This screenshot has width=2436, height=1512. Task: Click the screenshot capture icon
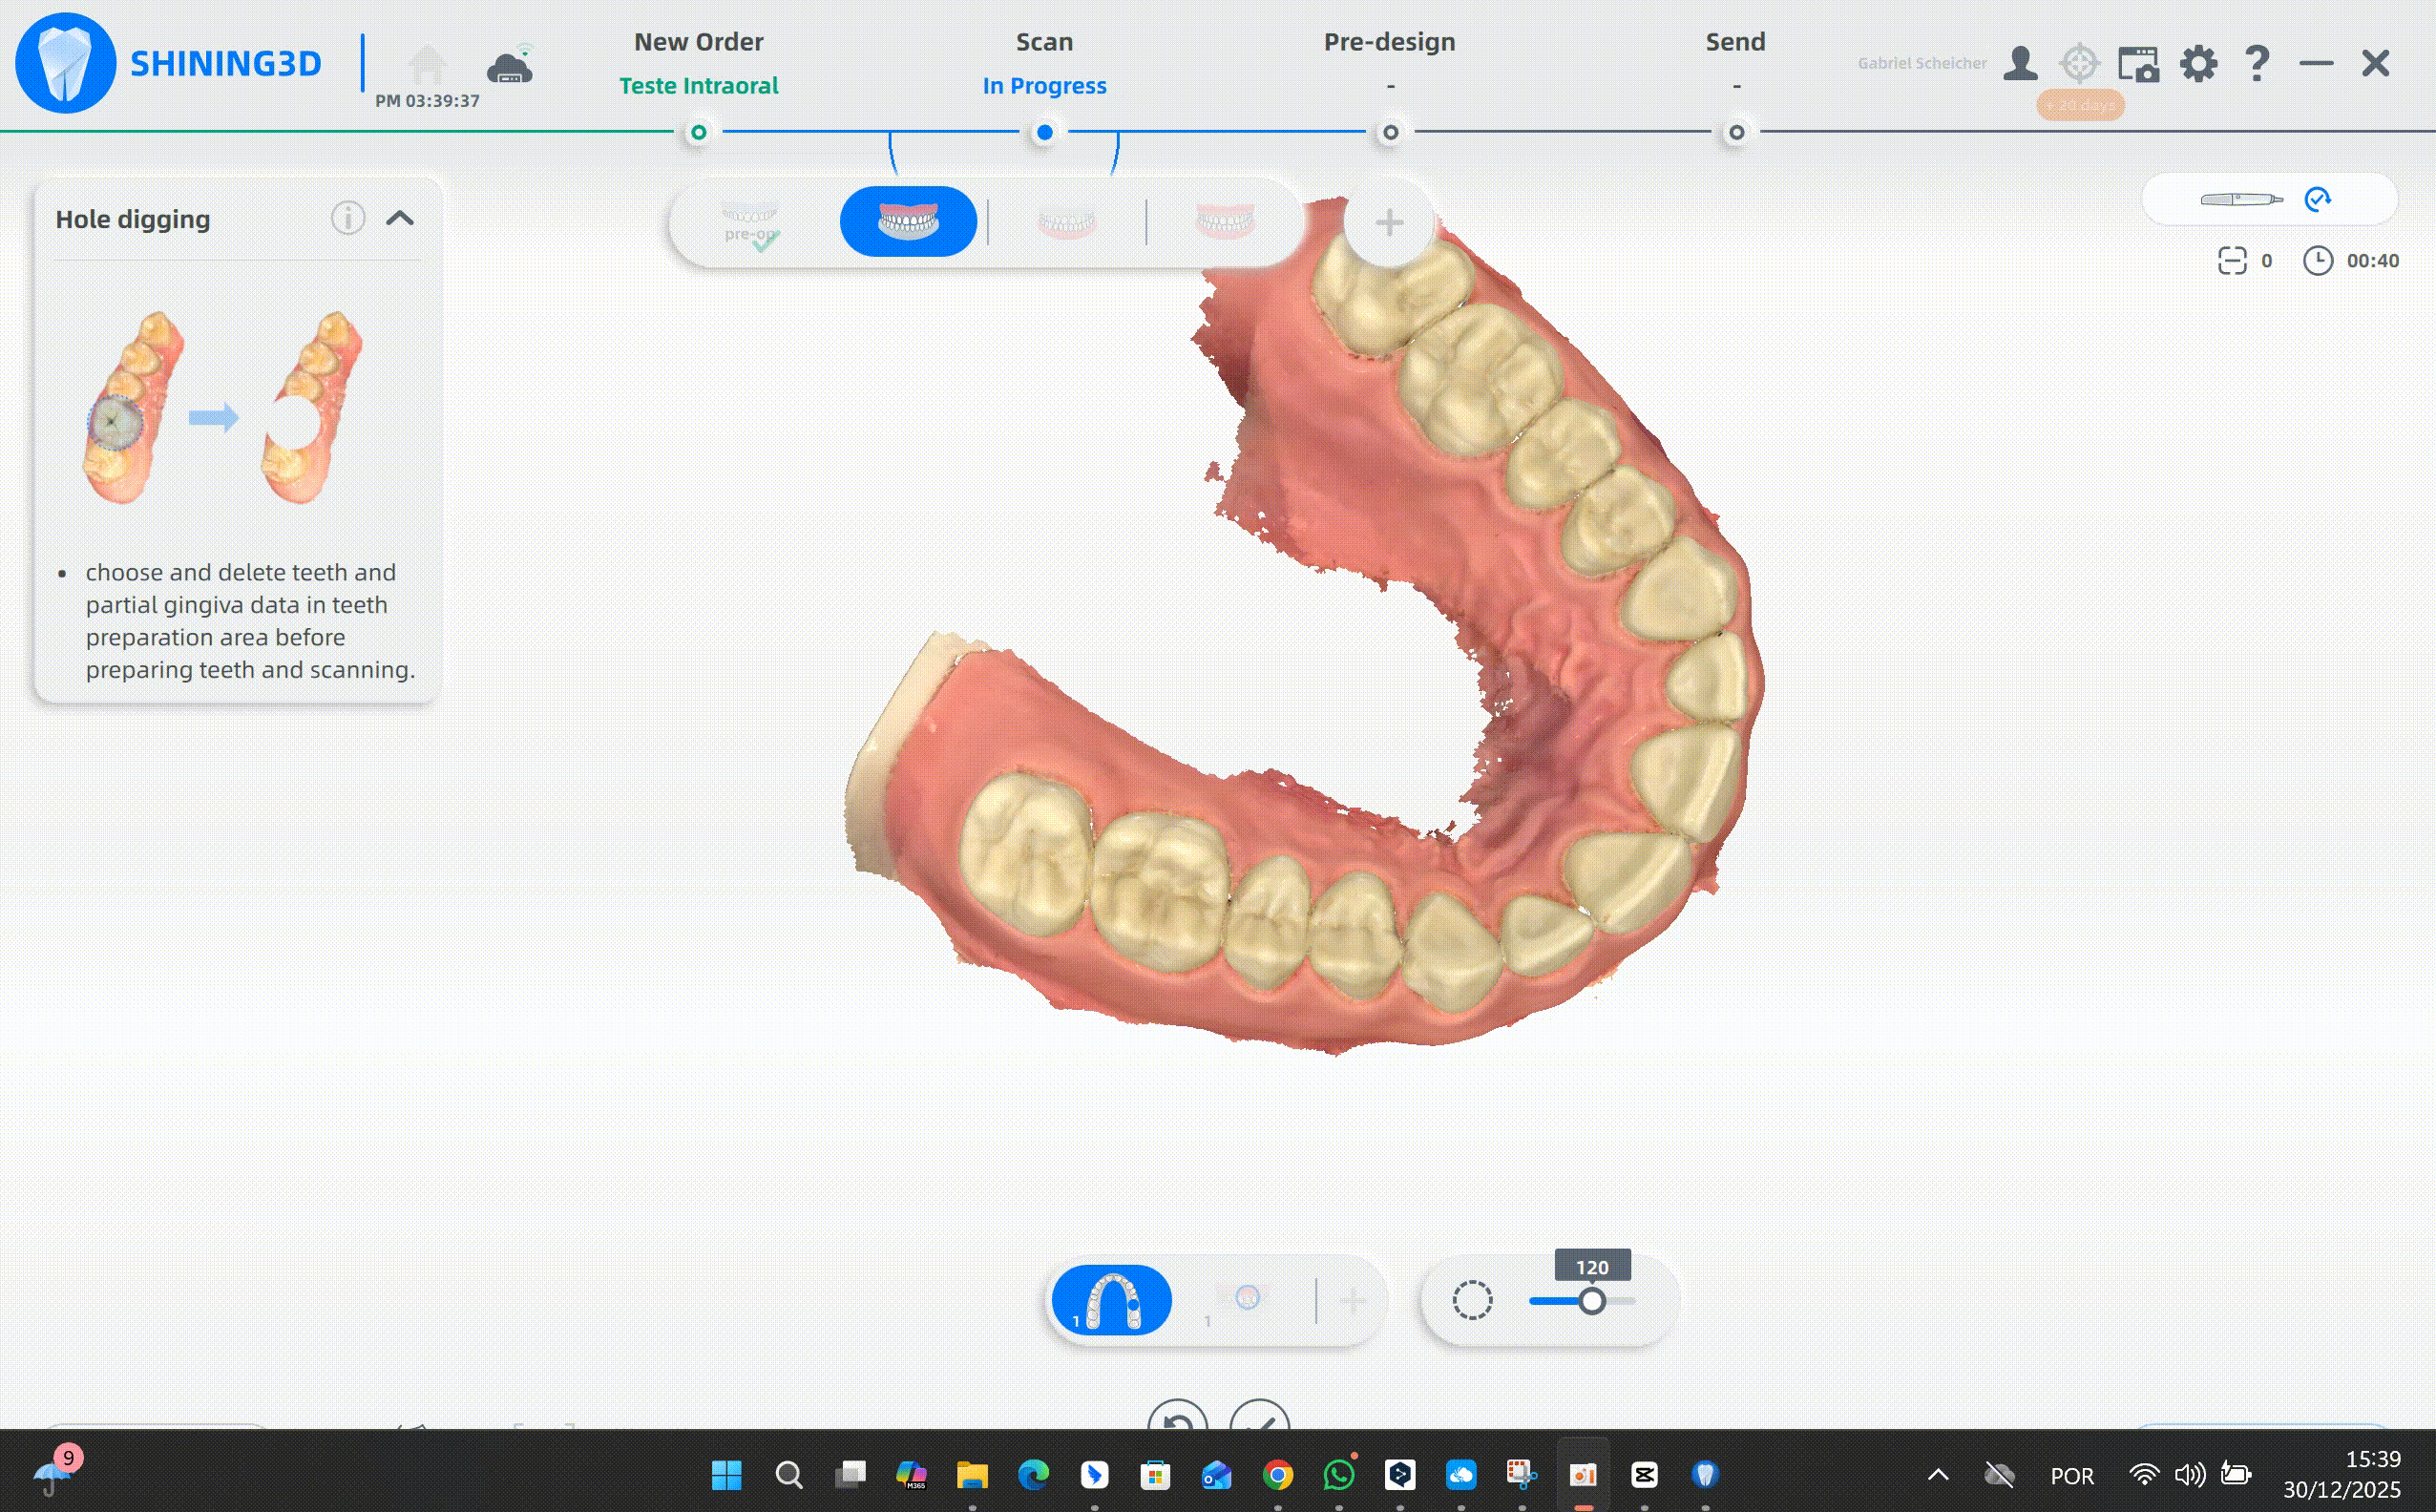[x=2138, y=64]
